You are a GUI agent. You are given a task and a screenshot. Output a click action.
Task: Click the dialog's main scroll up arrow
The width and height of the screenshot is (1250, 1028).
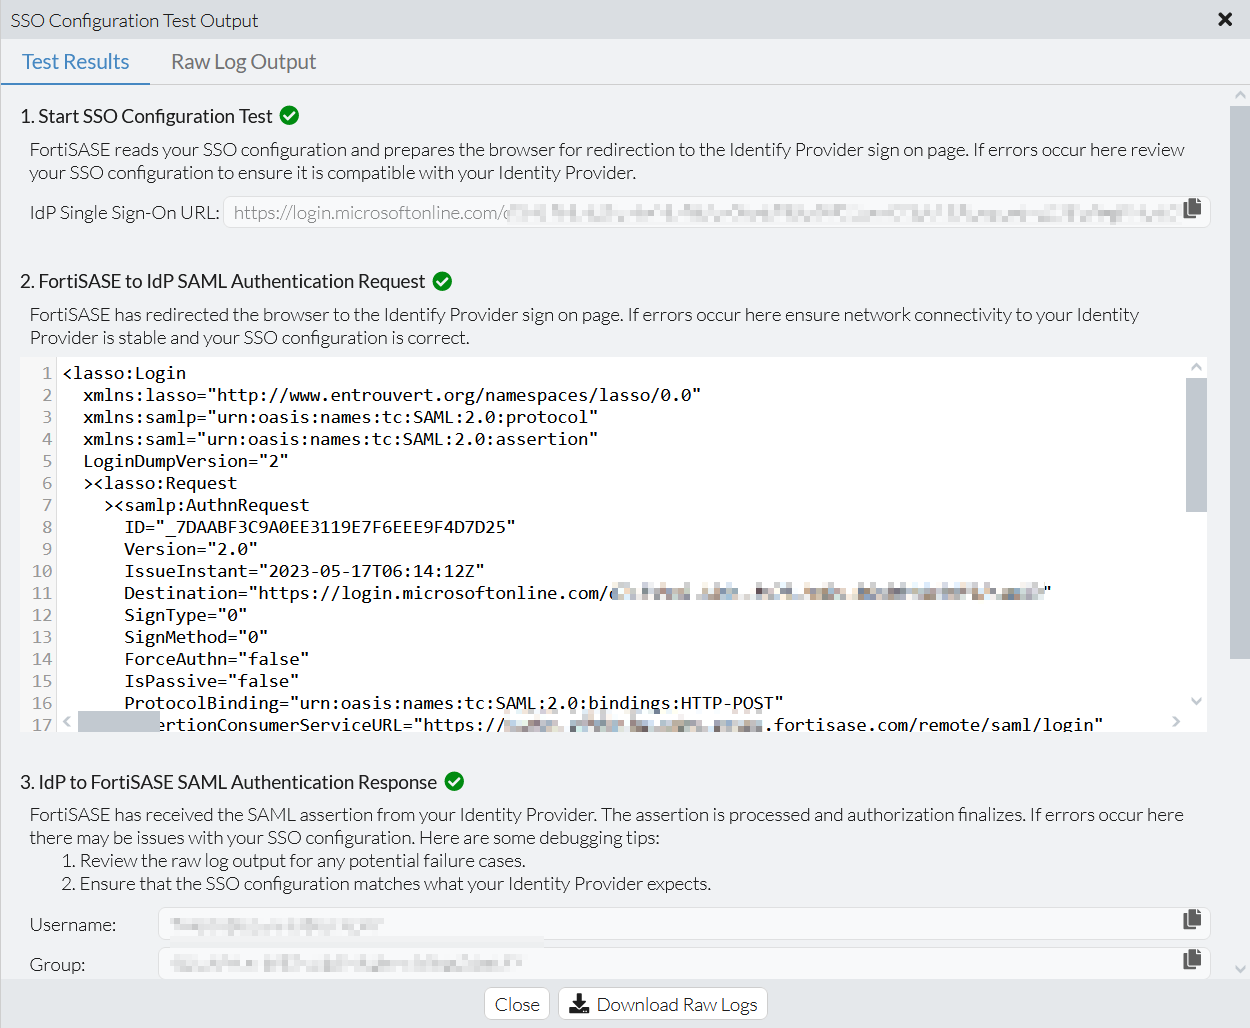[x=1240, y=96]
